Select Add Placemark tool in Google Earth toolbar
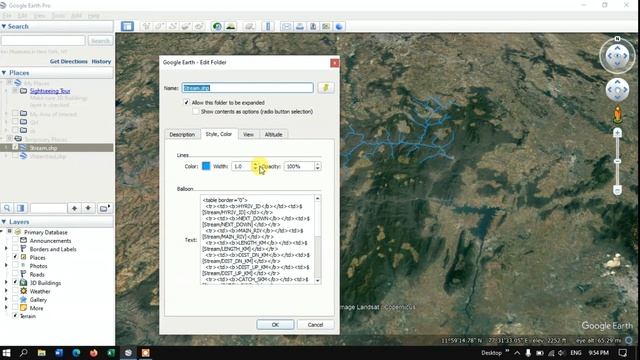Viewport: 640px width, 360px height. [146, 27]
